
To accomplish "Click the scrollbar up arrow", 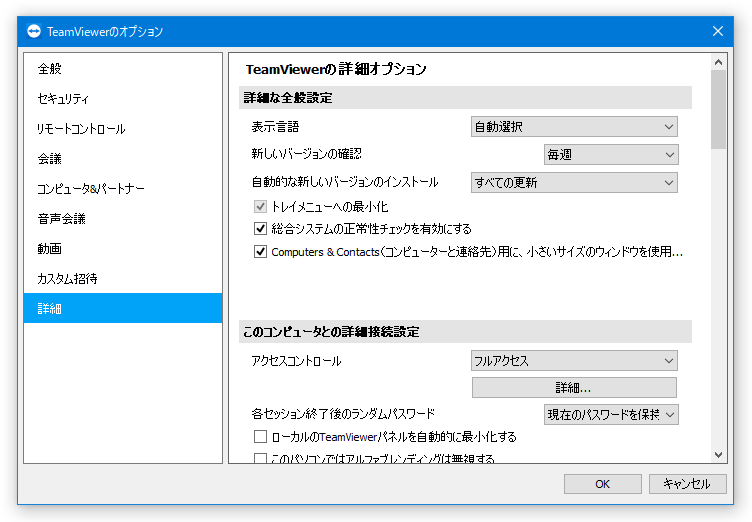I will (718, 62).
